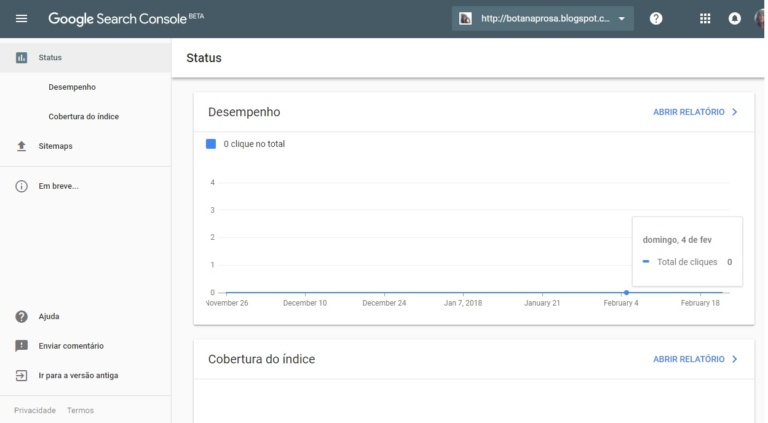Viewport: 768px width, 423px height.
Task: Click 'Total de cliques' in the tooltip
Action: coord(687,262)
